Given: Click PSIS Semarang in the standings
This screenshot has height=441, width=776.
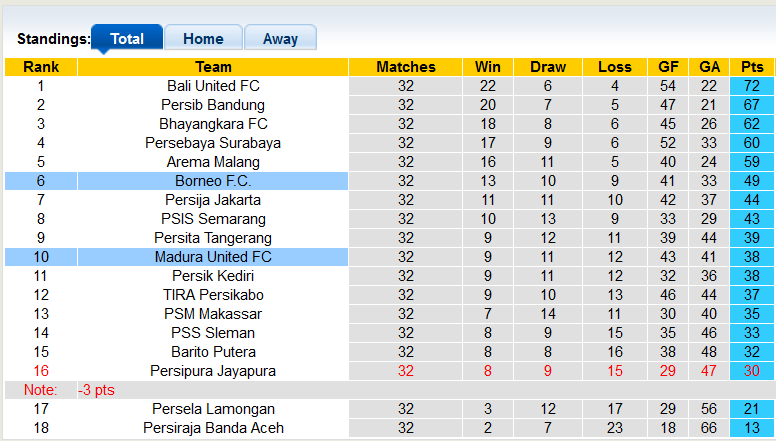Looking at the screenshot, I should coord(213,219).
